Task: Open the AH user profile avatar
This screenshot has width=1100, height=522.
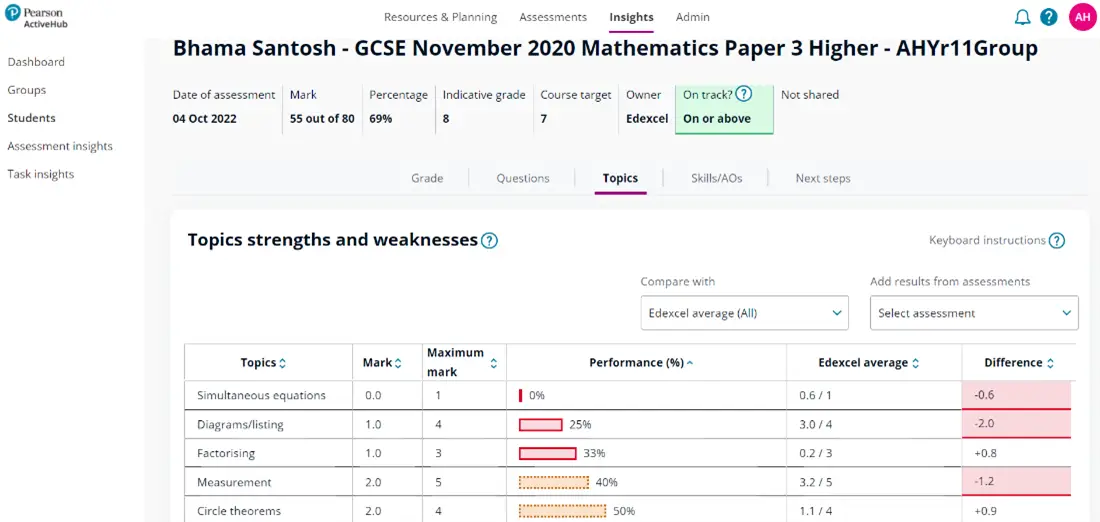Action: [1083, 17]
